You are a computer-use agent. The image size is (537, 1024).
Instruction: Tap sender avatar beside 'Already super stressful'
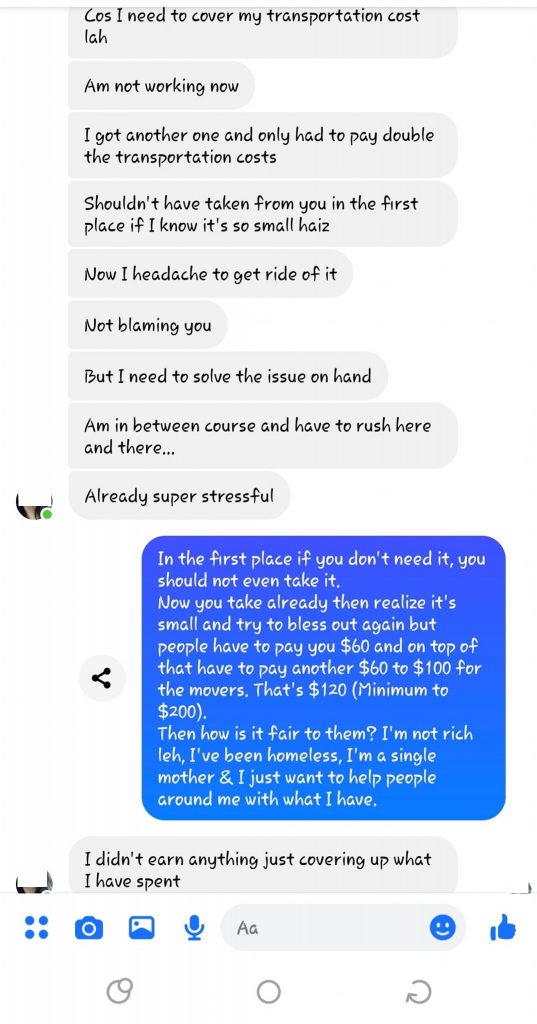tap(34, 505)
